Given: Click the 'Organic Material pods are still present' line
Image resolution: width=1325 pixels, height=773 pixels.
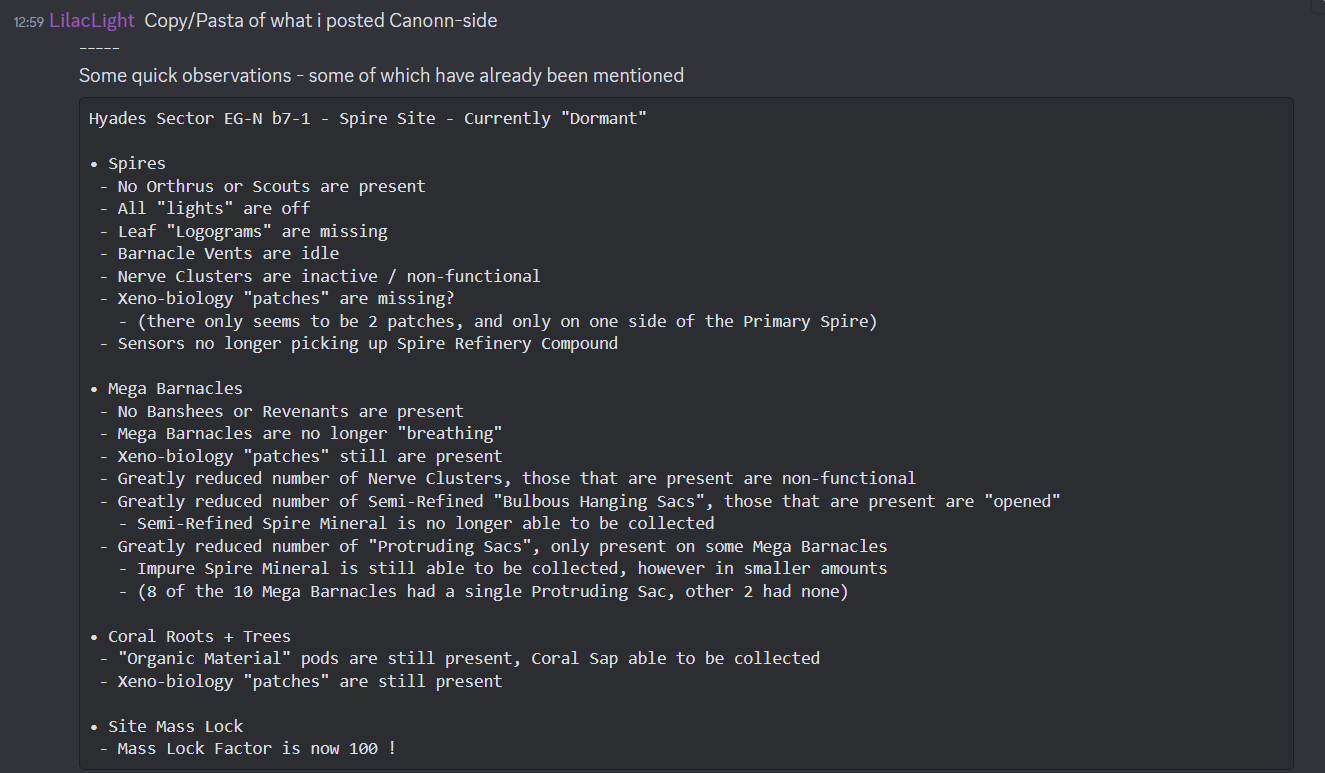Looking at the screenshot, I should [459, 658].
